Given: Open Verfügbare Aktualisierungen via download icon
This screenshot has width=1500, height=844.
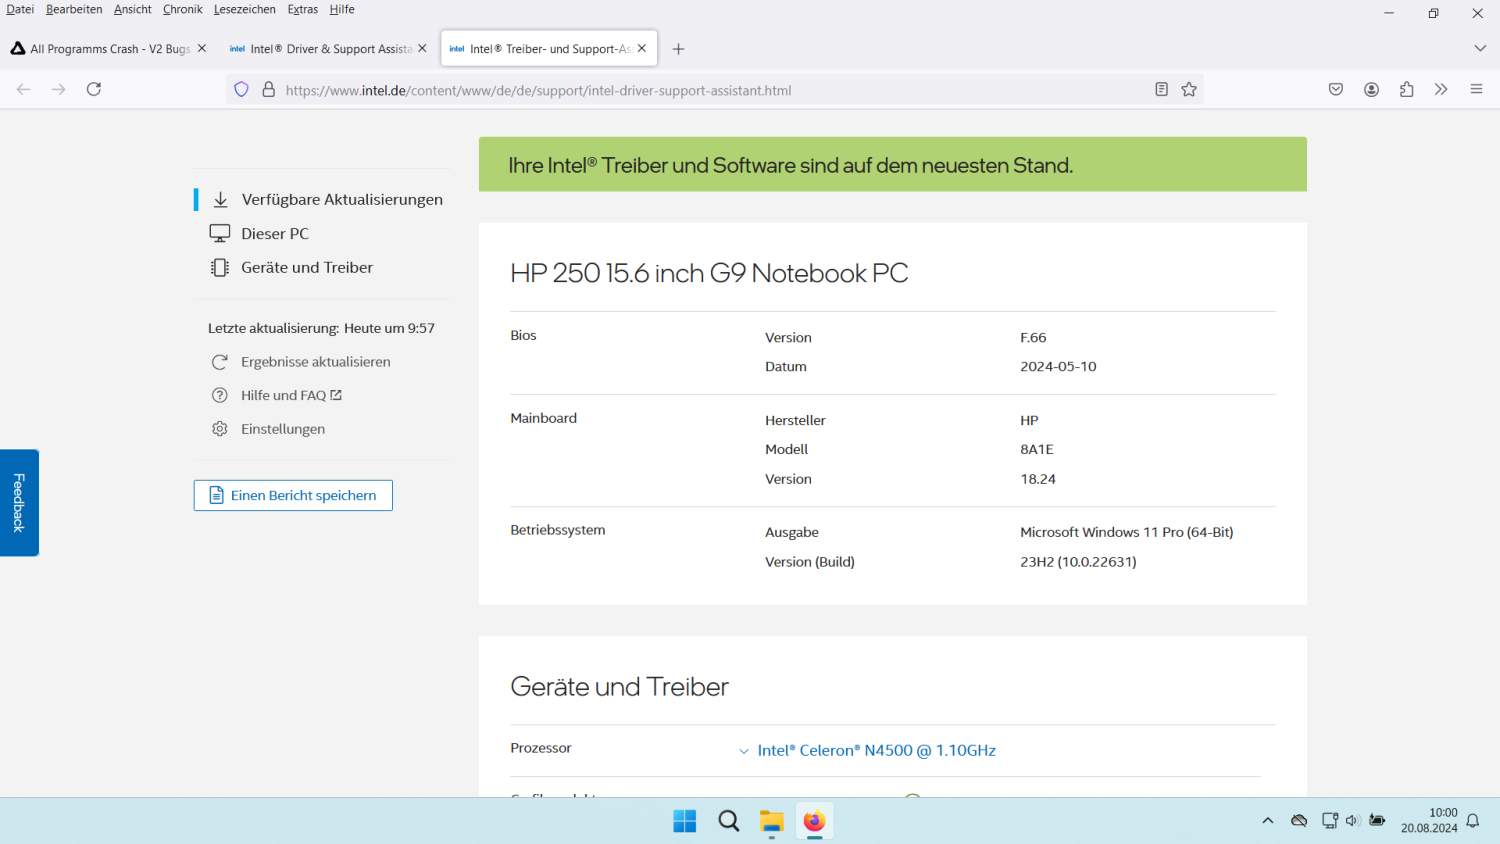Looking at the screenshot, I should pos(219,199).
